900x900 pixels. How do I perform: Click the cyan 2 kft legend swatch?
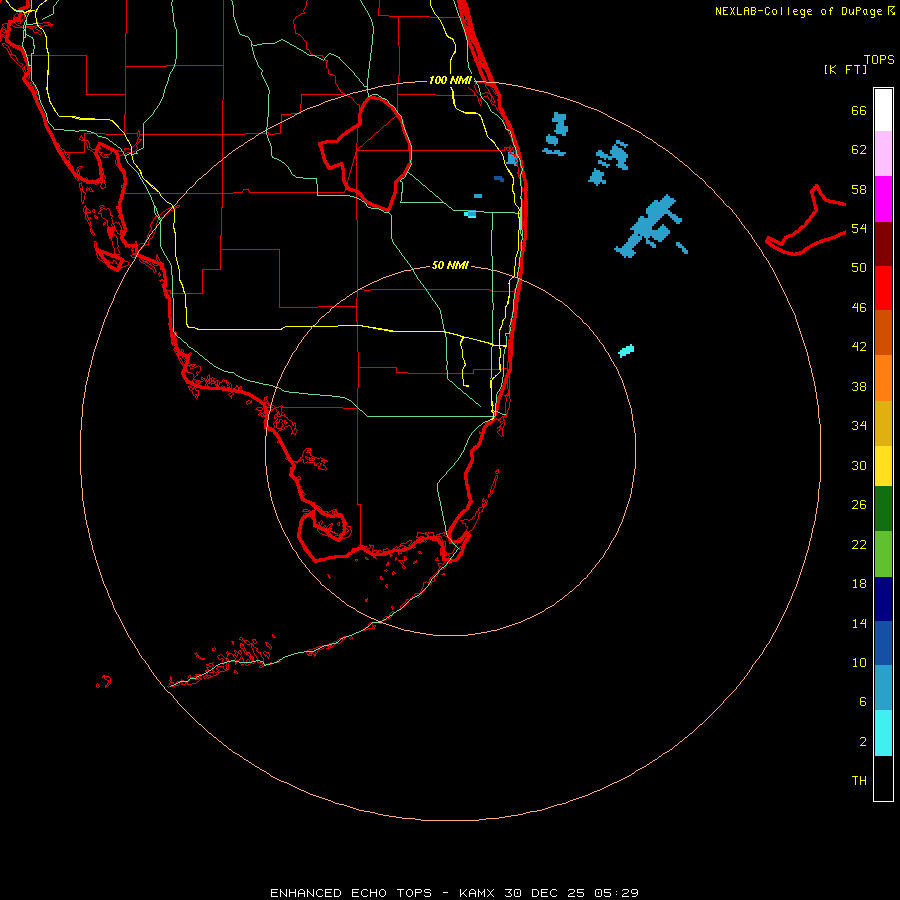(883, 733)
